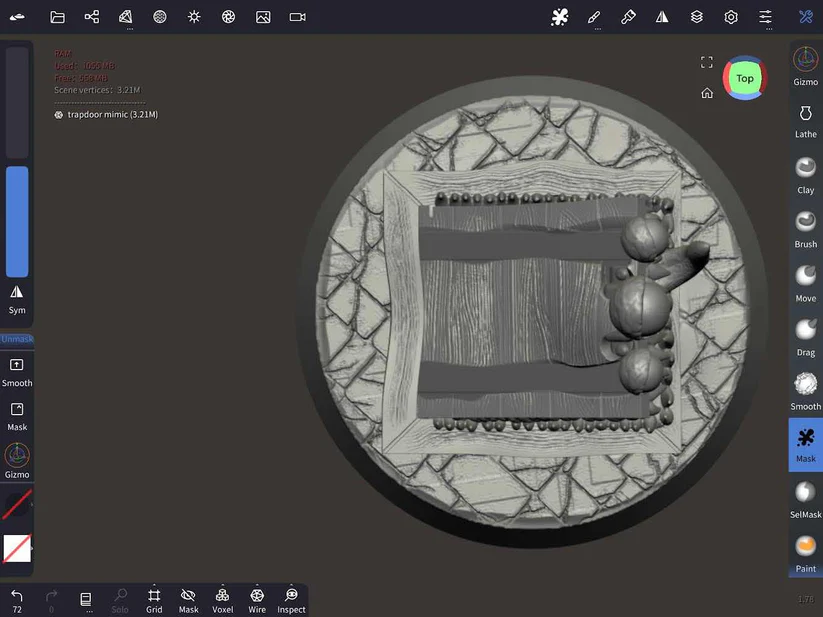
Task: Open the Layers stack menu
Action: click(697, 17)
